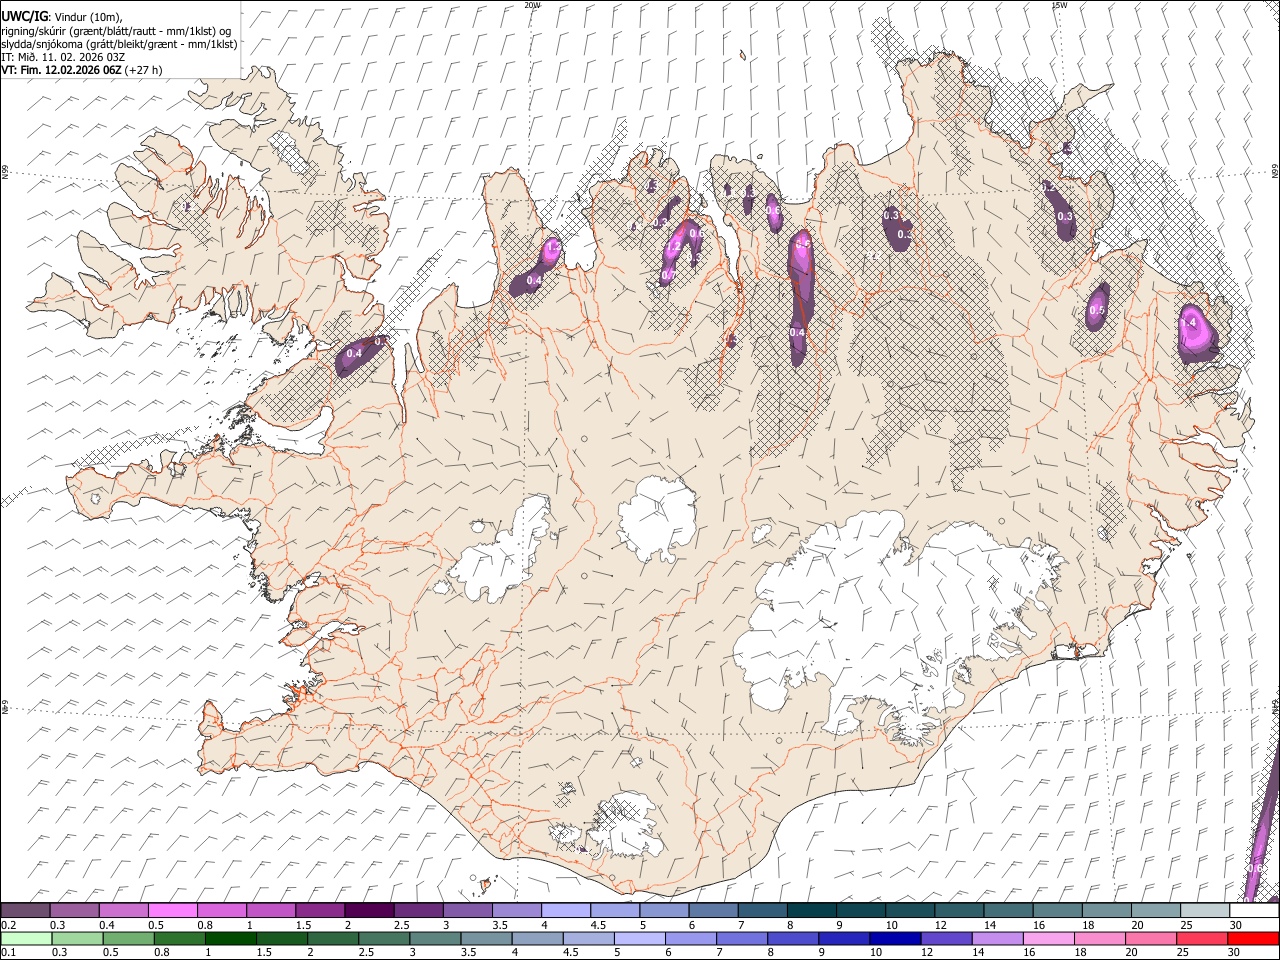Viewport: 1280px width, 960px height.
Task: Click the "VT: Fim. 12.02.2026 06Z (+27 h)" line
Action: click(x=82, y=70)
